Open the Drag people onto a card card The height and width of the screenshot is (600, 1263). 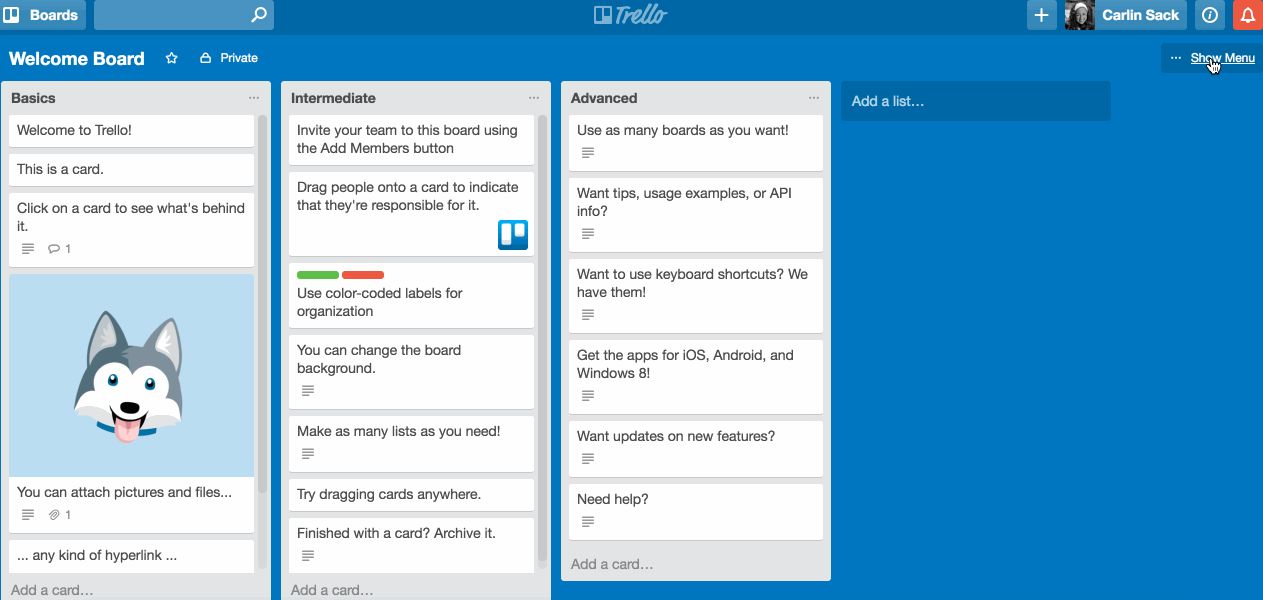(x=412, y=214)
